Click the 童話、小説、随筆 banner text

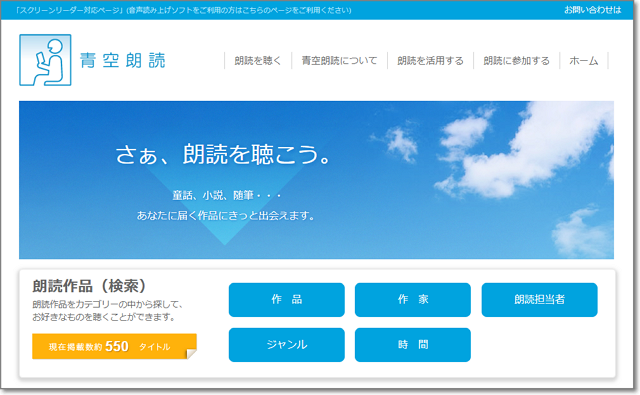point(227,195)
